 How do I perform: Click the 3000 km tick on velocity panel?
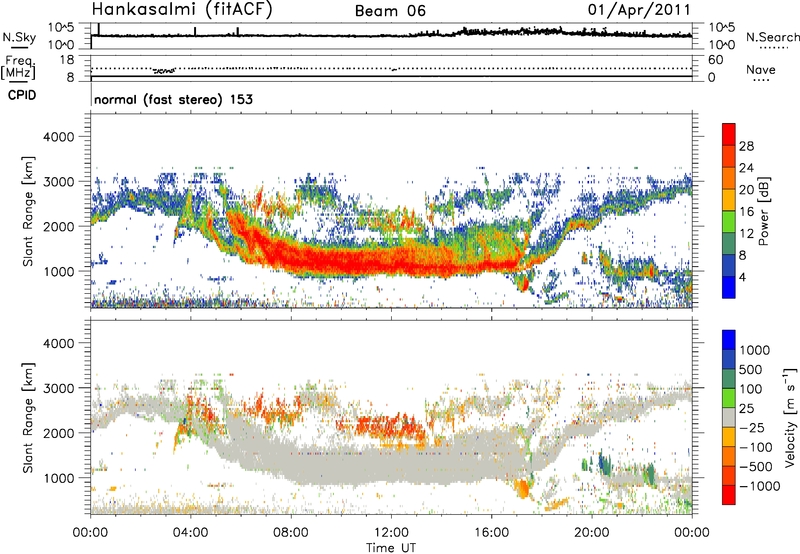tap(58, 388)
